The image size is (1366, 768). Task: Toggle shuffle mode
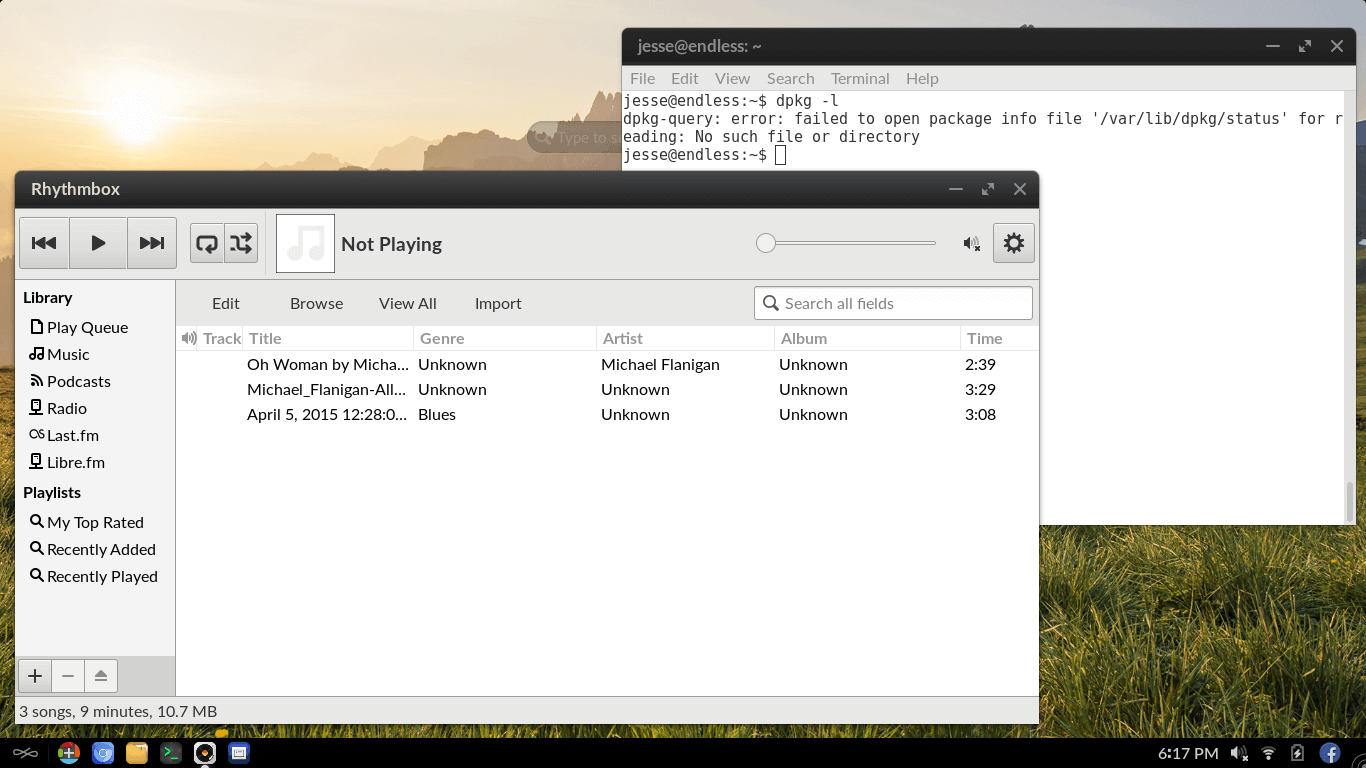241,243
